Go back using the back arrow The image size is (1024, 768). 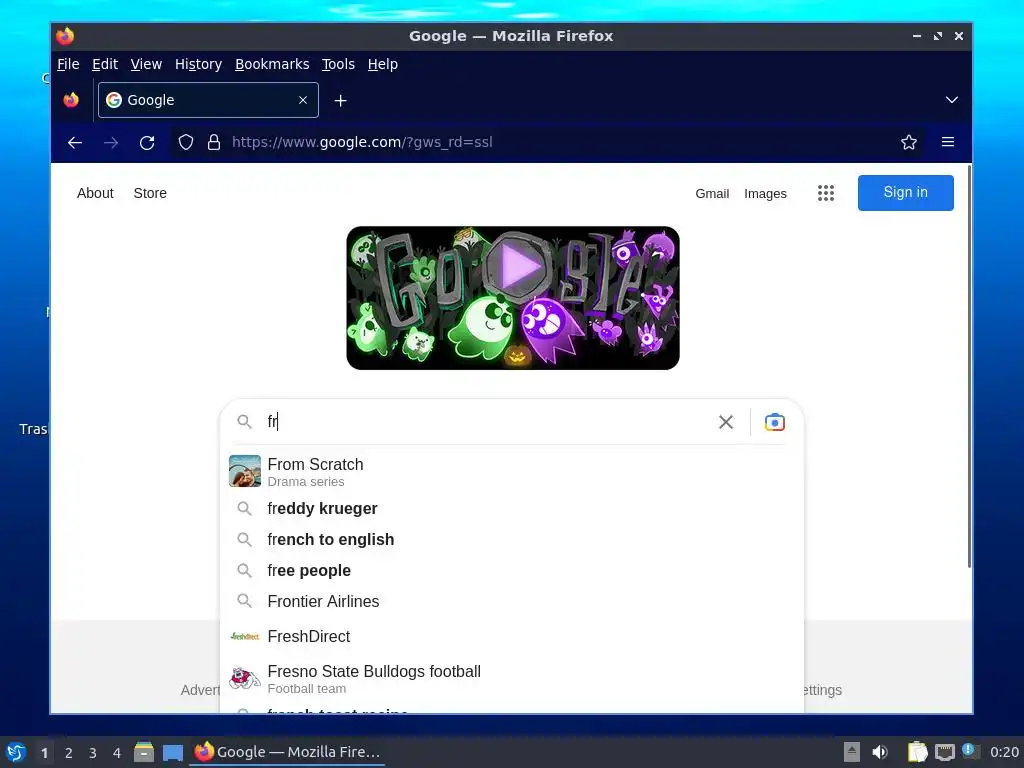point(75,142)
